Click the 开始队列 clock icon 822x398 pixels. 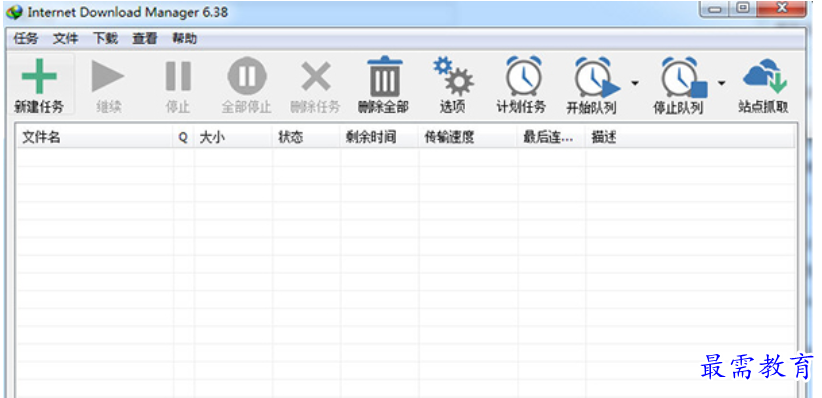597,77
